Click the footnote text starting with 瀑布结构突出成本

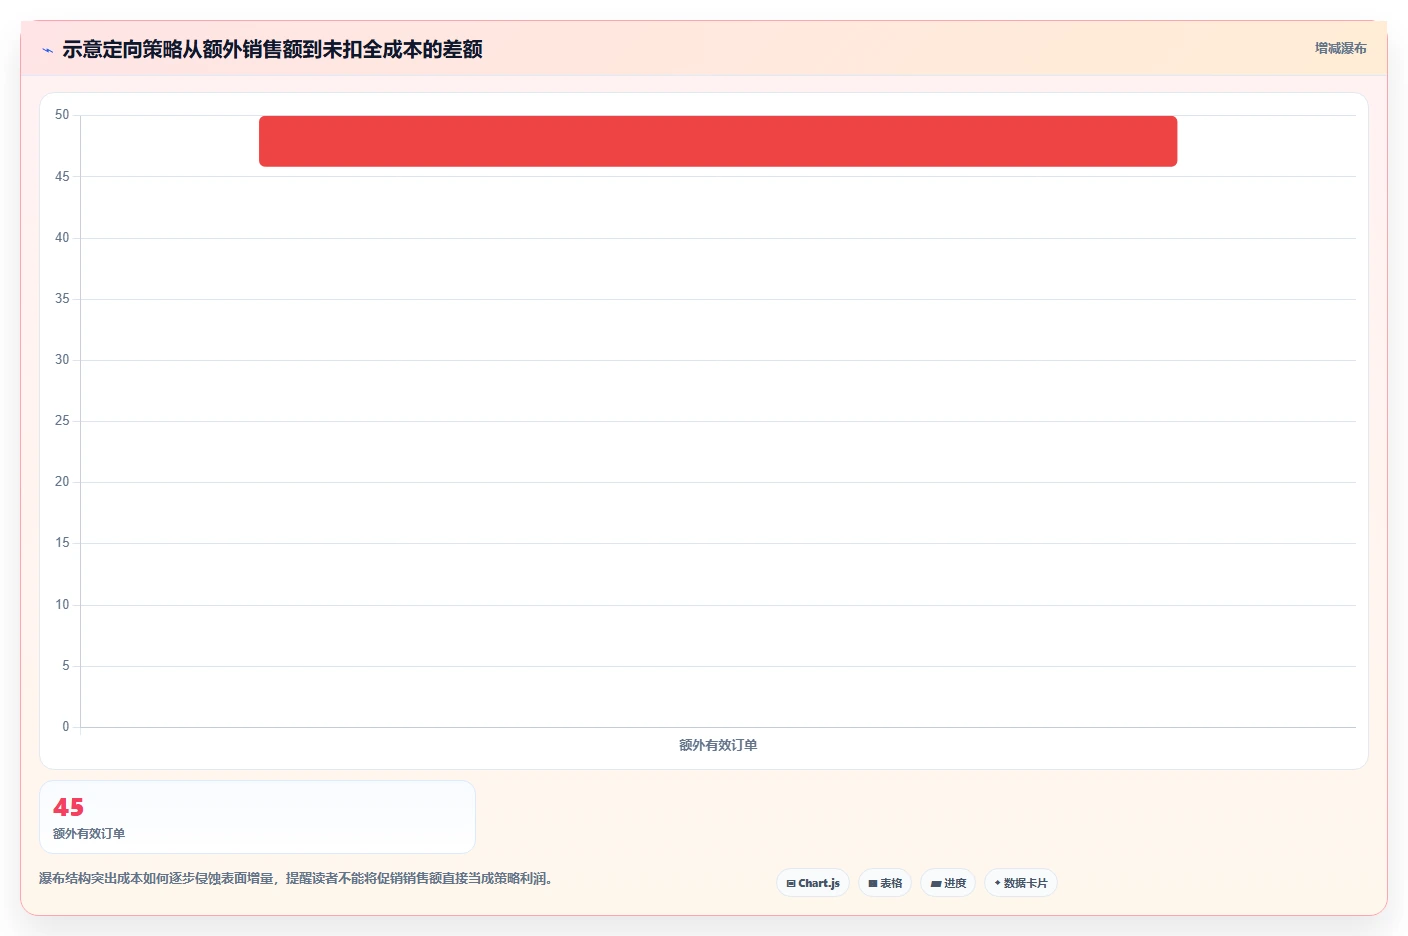tap(295, 878)
